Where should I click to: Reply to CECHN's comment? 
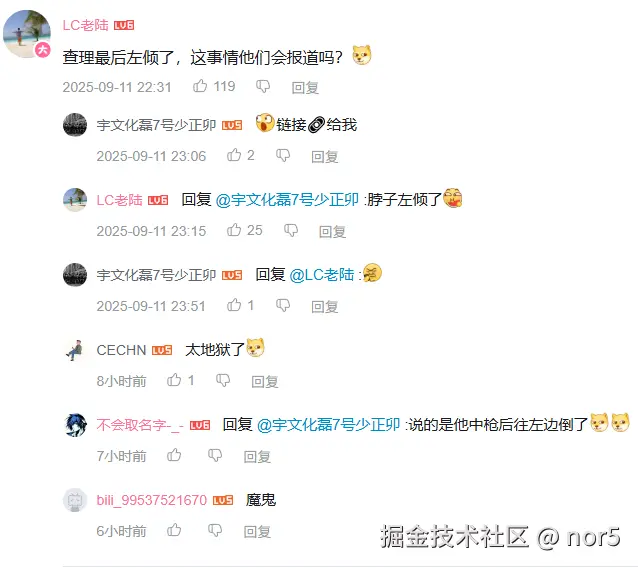coord(265,382)
